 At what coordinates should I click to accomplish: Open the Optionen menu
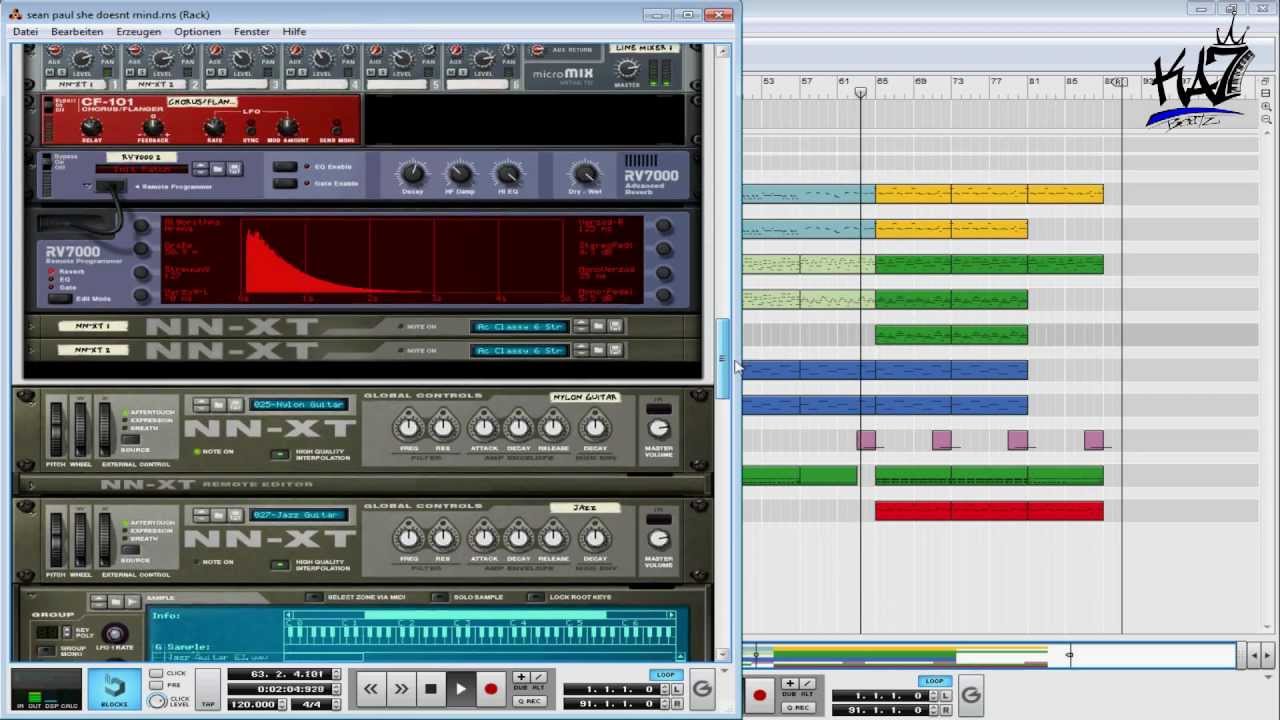point(197,32)
